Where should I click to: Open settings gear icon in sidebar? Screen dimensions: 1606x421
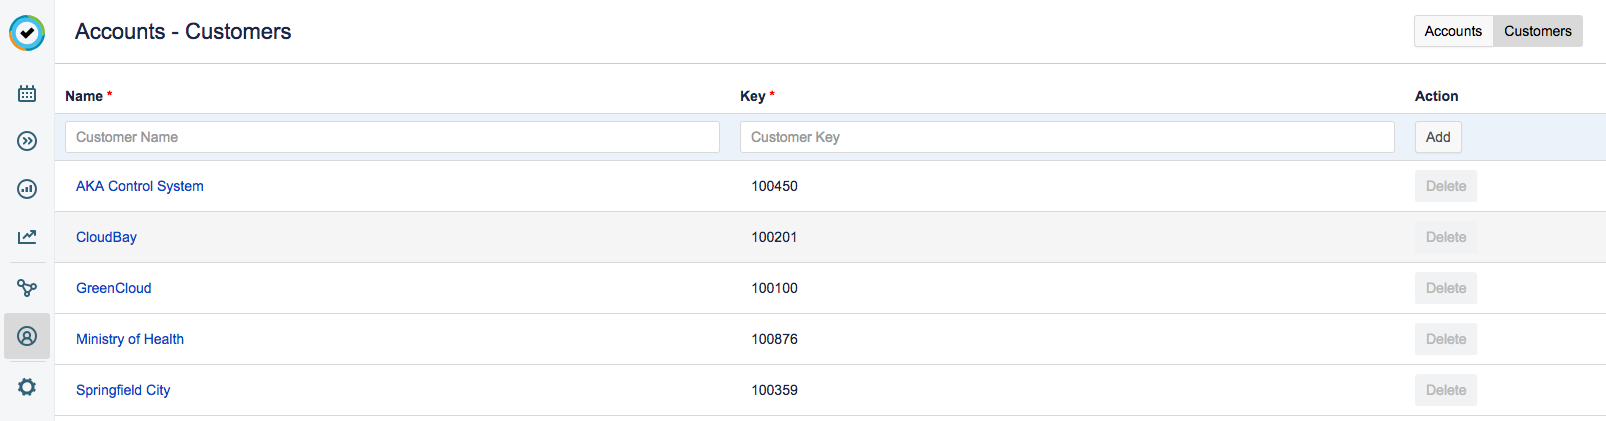click(27, 387)
